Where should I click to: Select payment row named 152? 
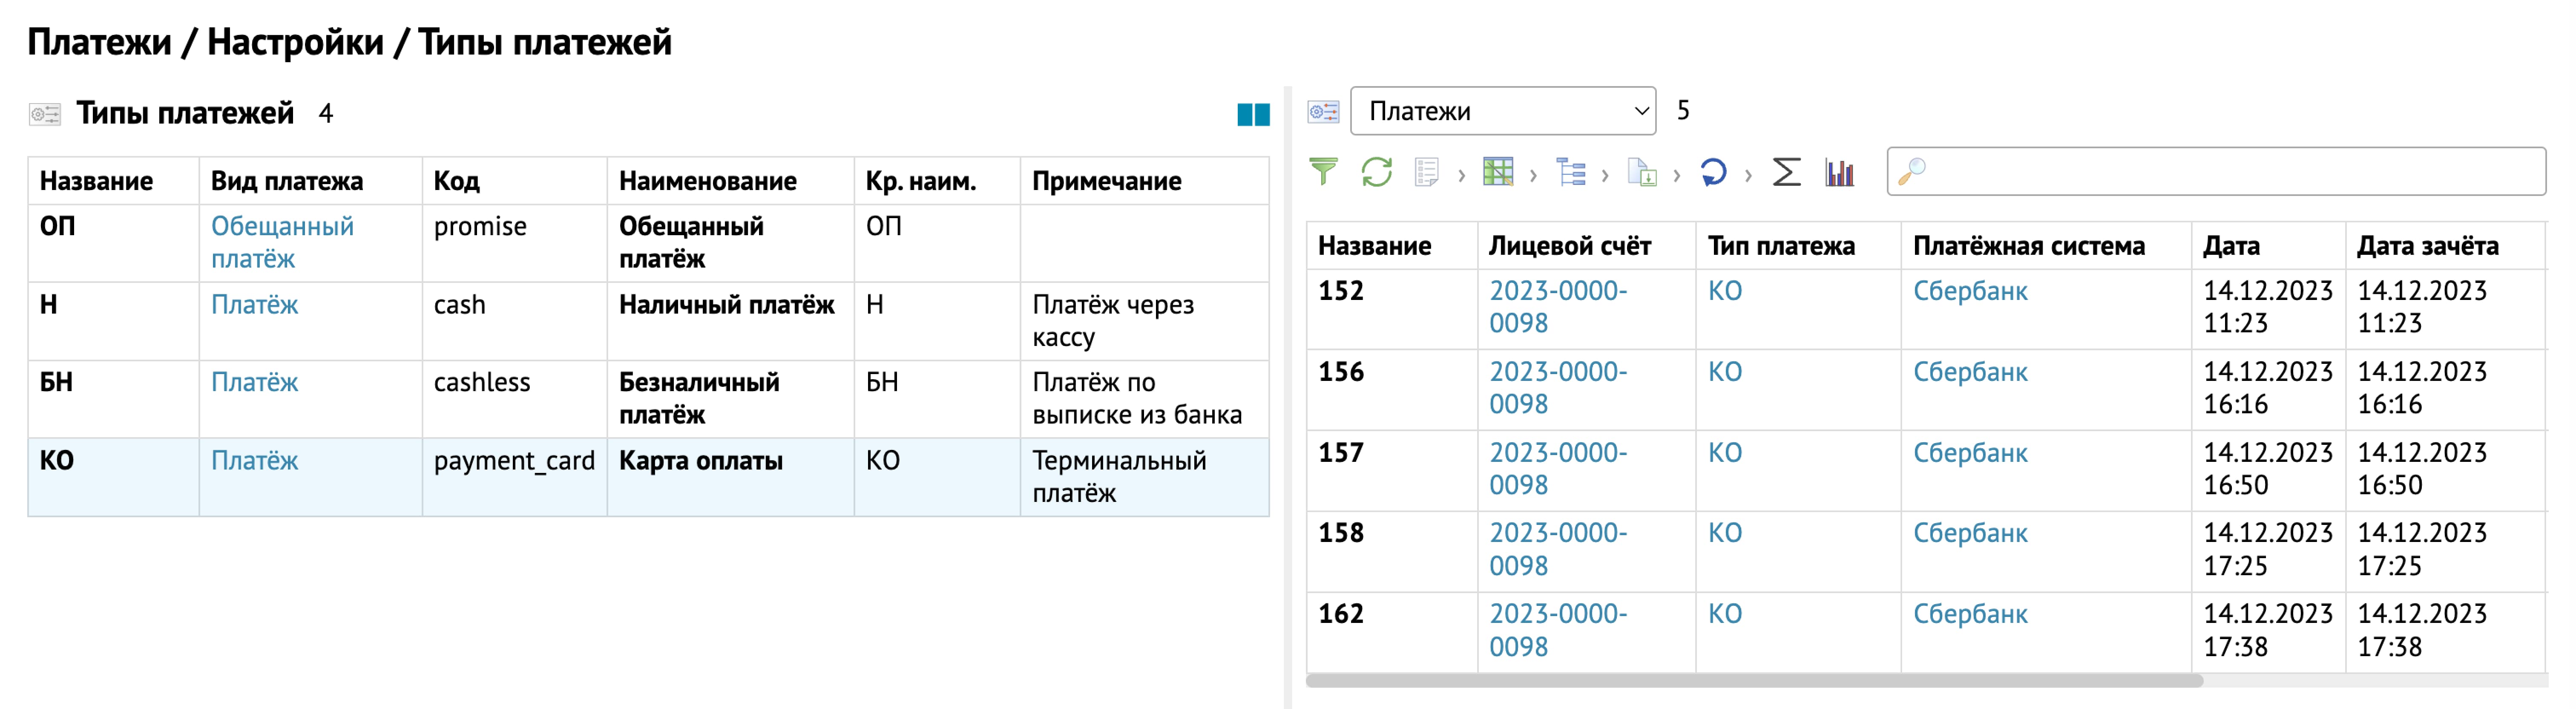1341,291
